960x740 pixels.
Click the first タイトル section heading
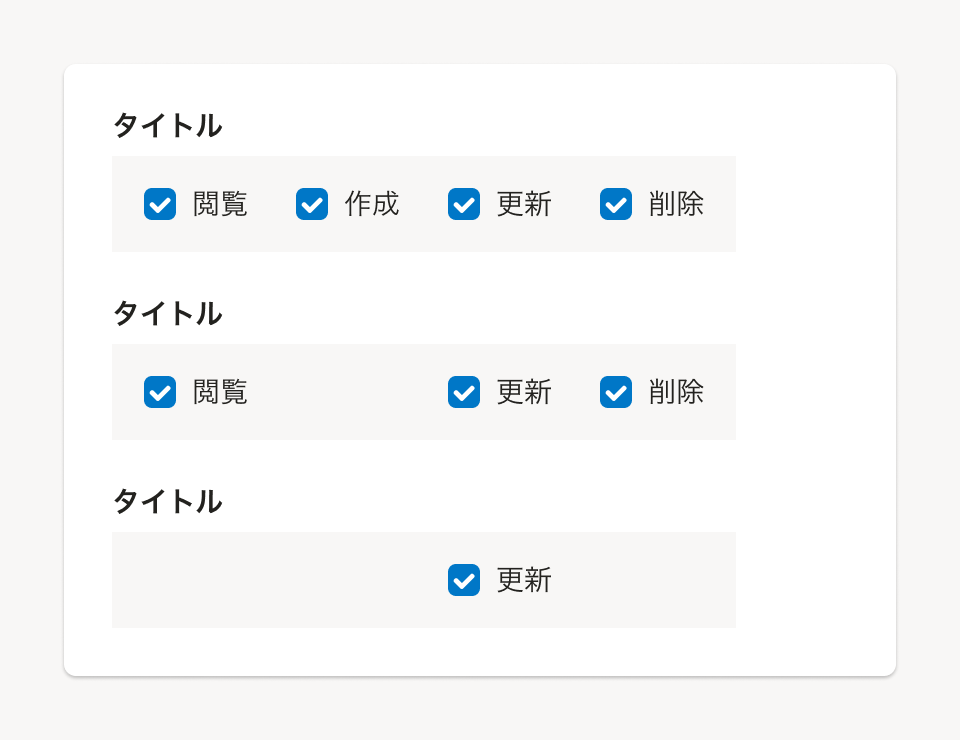(x=167, y=126)
